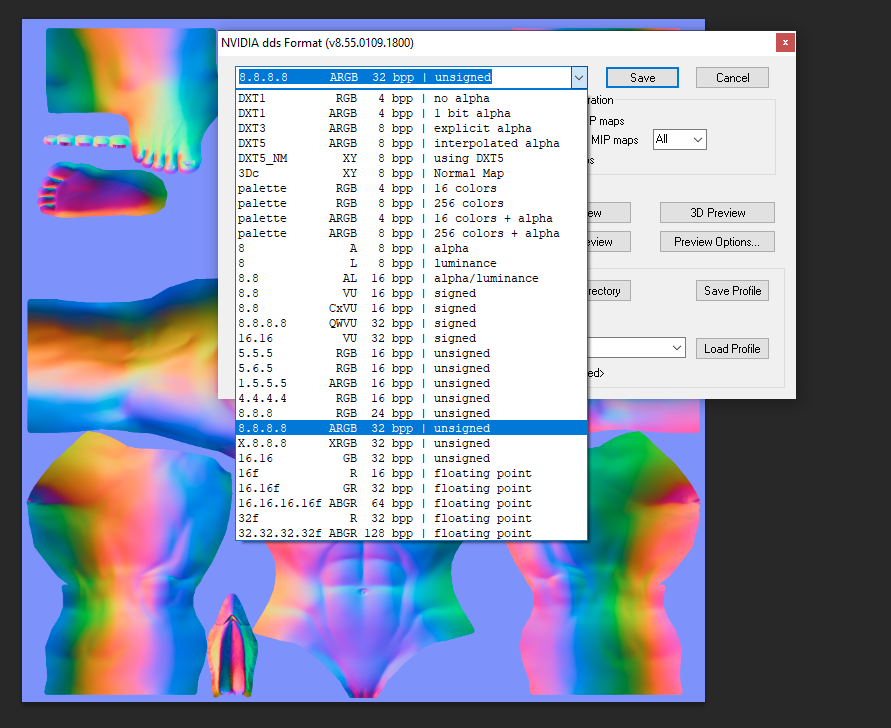The image size is (891, 728).
Task: Choose DXT3 explicit alpha format
Action: point(411,128)
